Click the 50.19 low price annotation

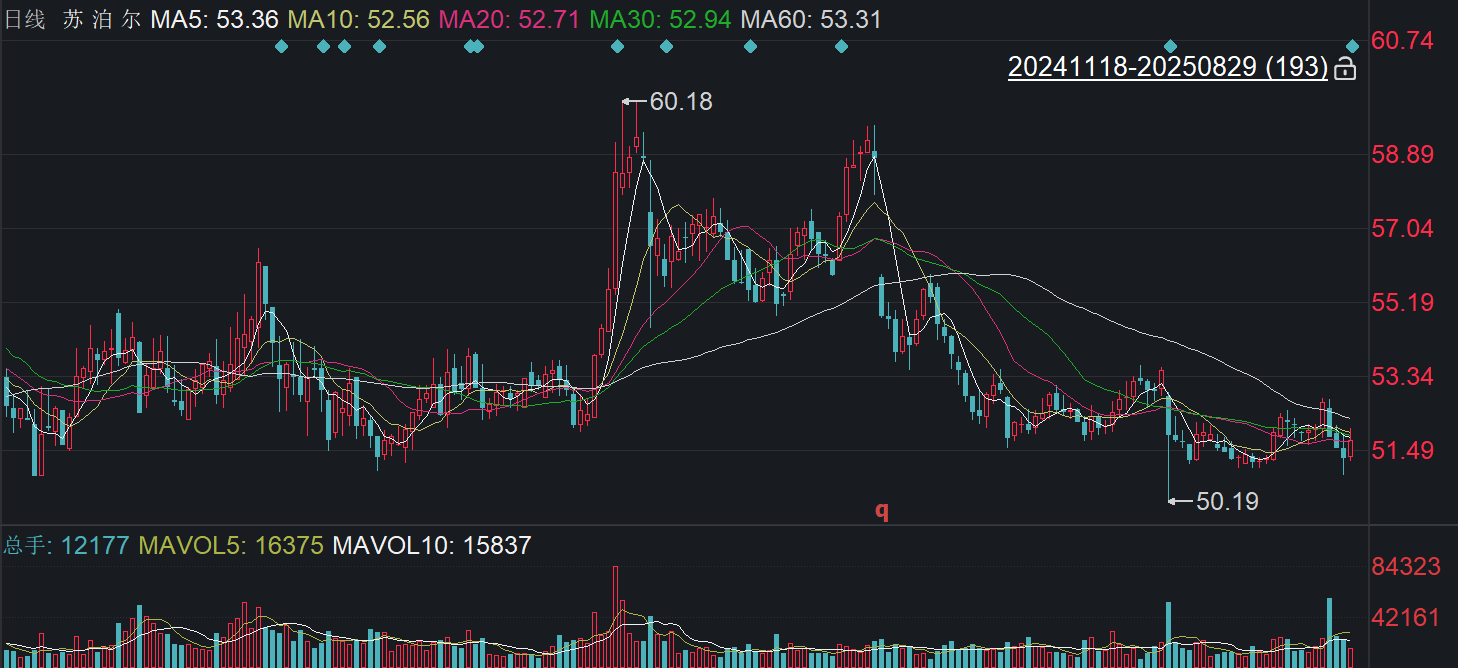[1228, 501]
